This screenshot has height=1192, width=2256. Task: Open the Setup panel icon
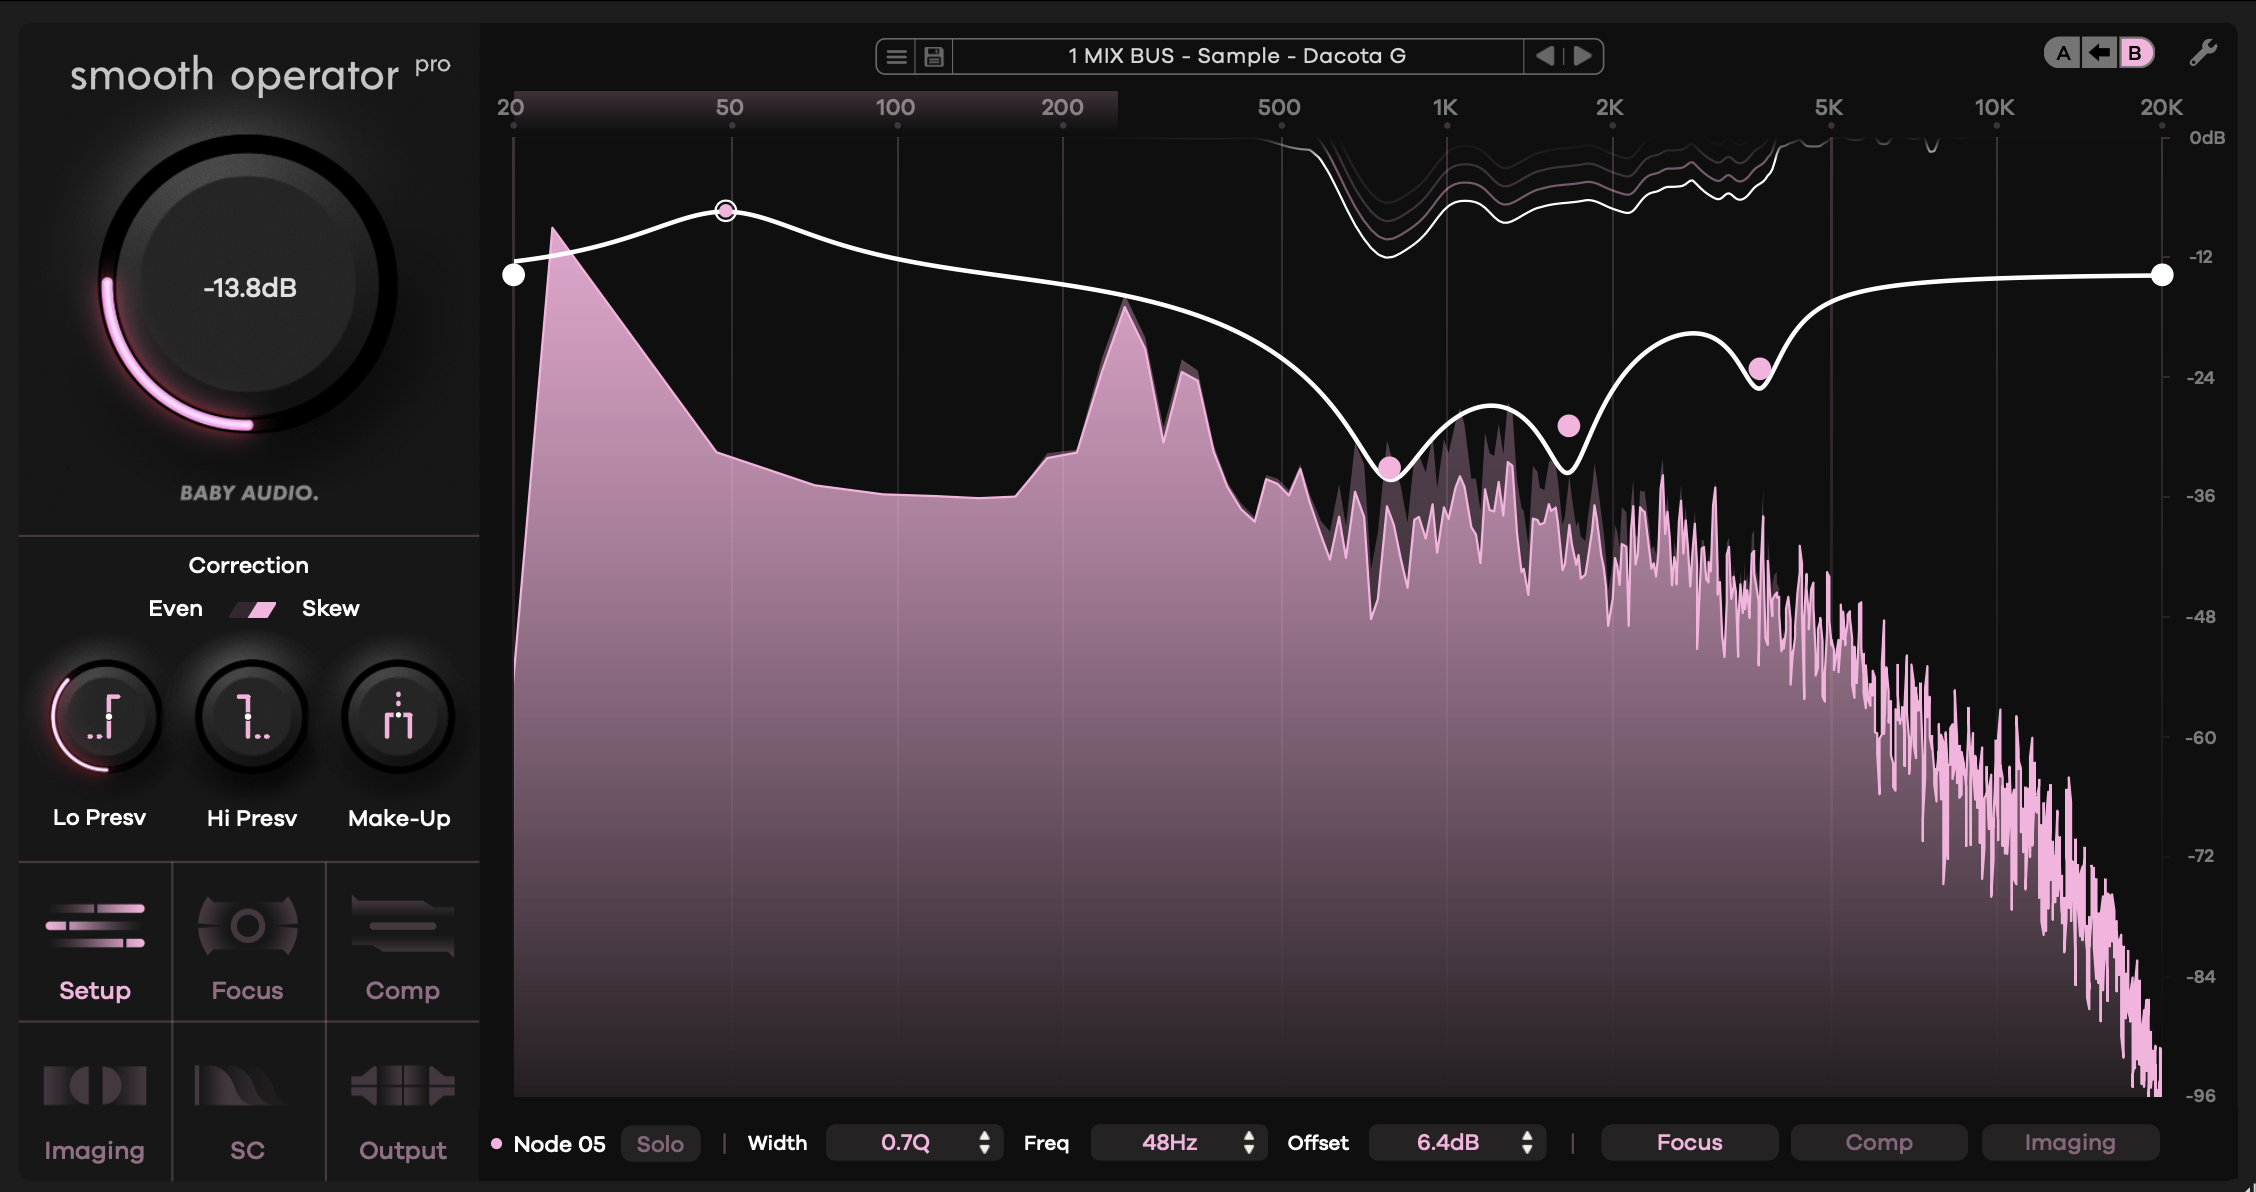click(x=95, y=926)
